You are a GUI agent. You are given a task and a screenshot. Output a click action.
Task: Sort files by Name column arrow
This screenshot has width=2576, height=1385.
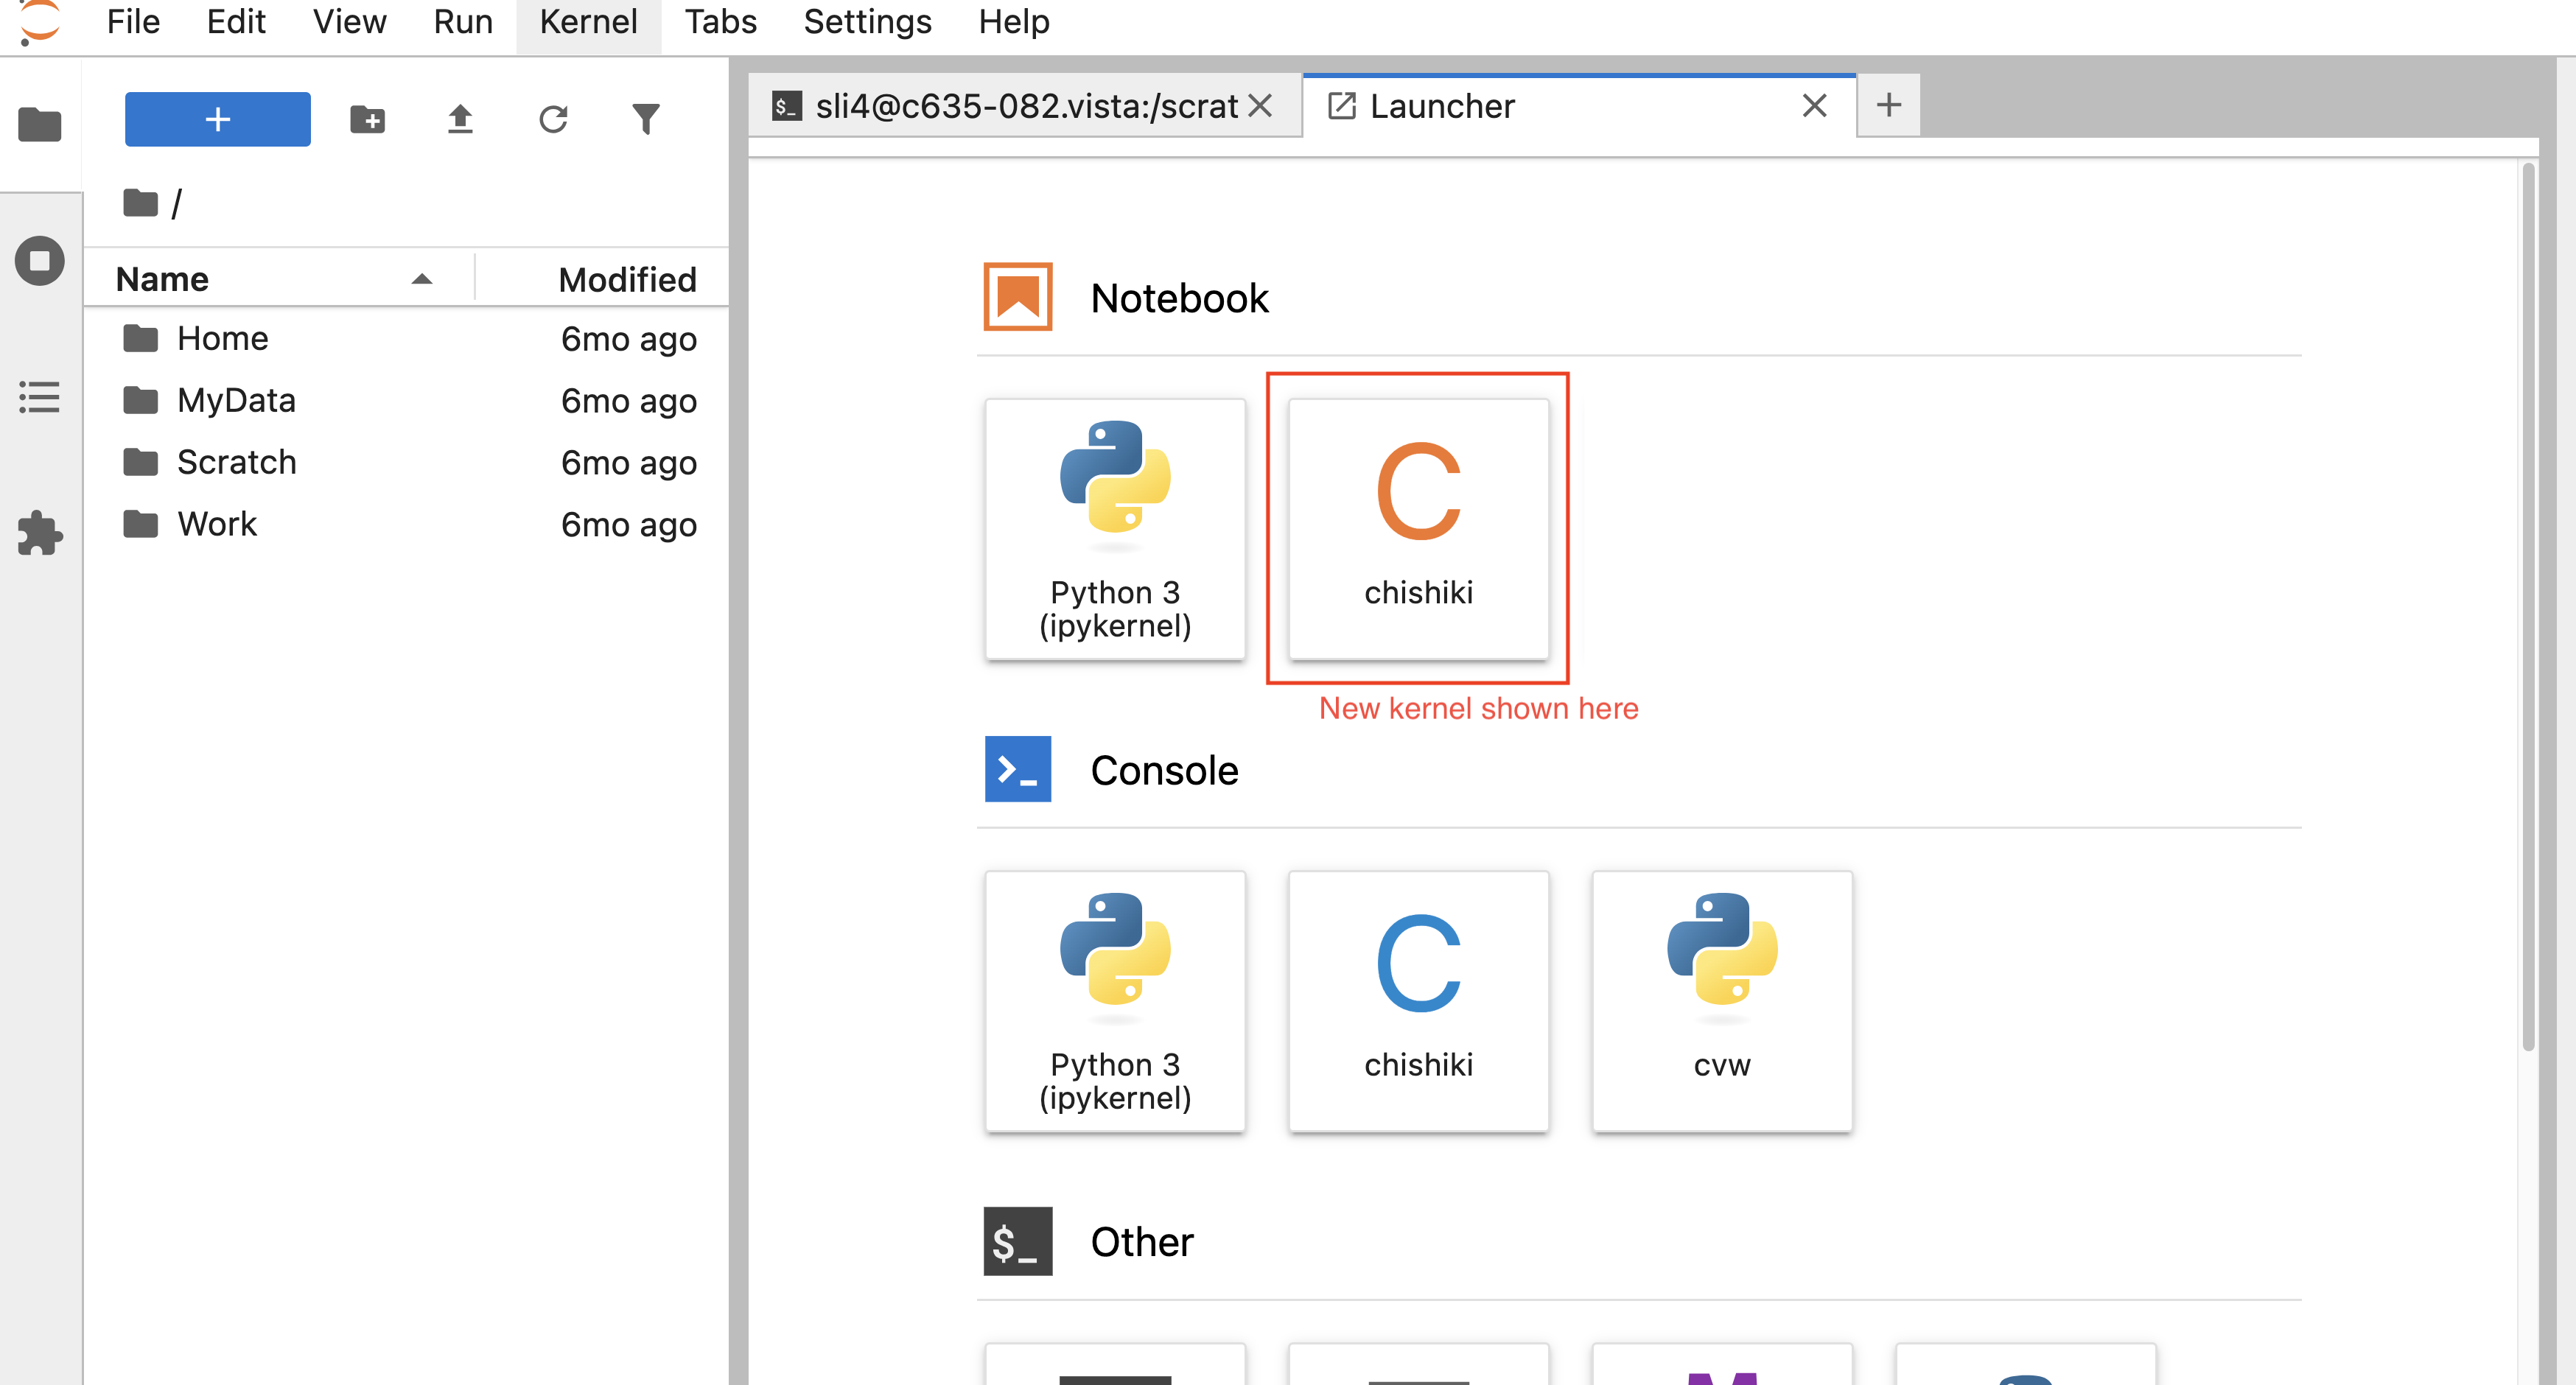tap(422, 279)
